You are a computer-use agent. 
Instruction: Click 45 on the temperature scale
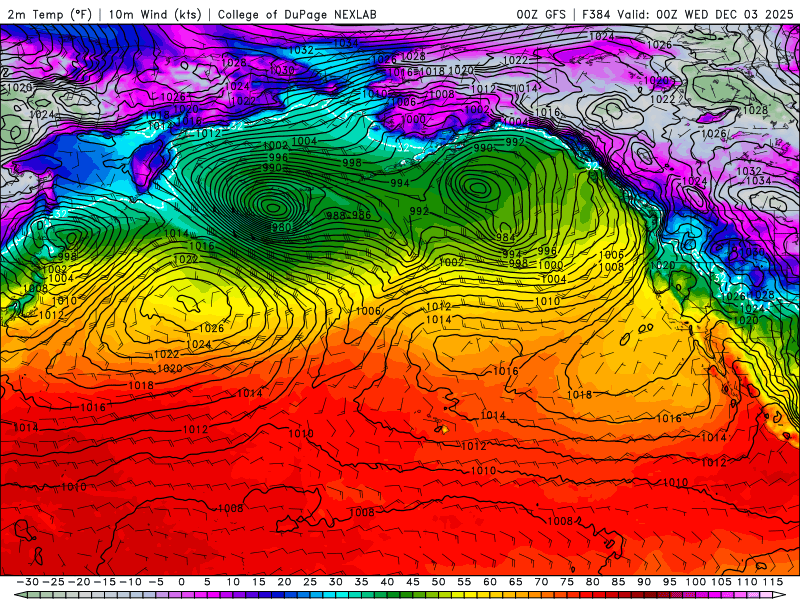(413, 582)
